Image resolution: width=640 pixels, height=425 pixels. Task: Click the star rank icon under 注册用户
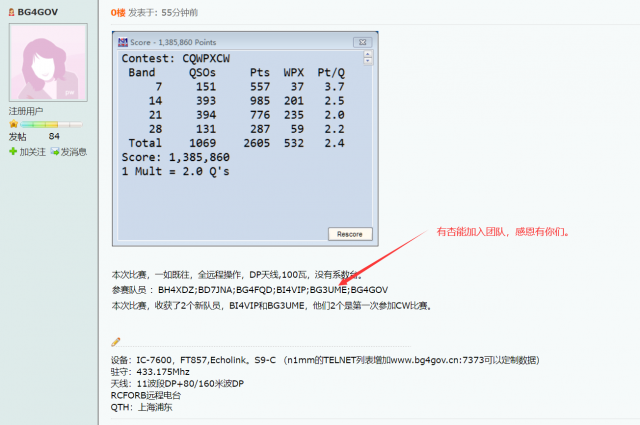[13, 124]
